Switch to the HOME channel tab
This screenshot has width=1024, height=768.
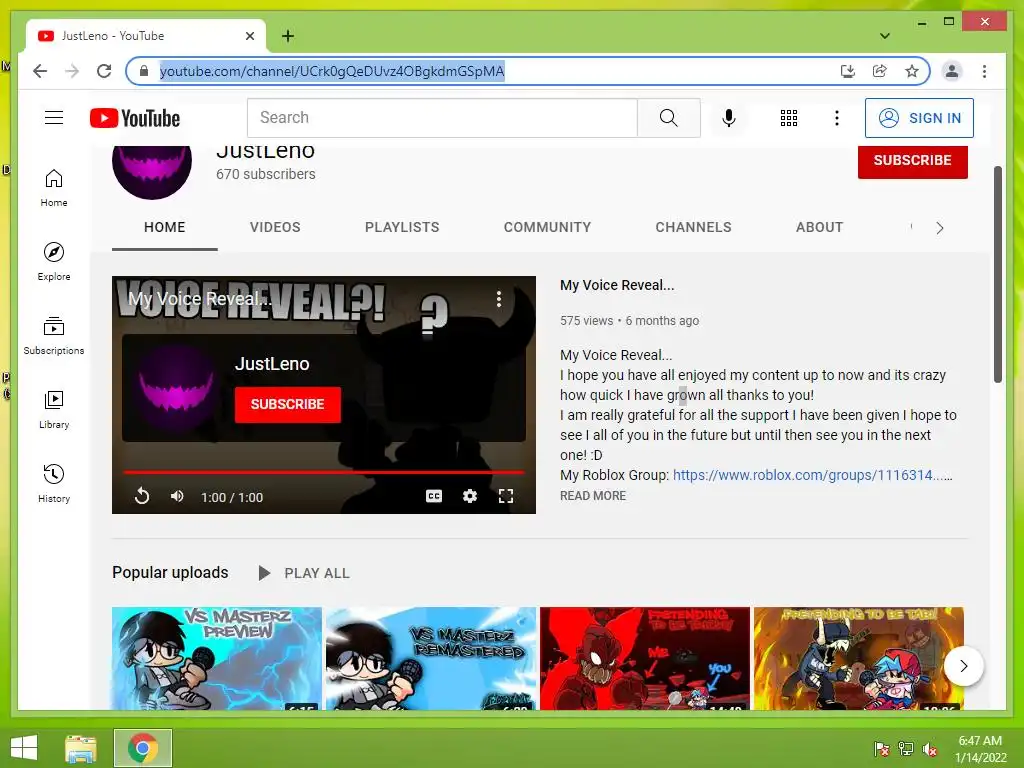coord(165,227)
